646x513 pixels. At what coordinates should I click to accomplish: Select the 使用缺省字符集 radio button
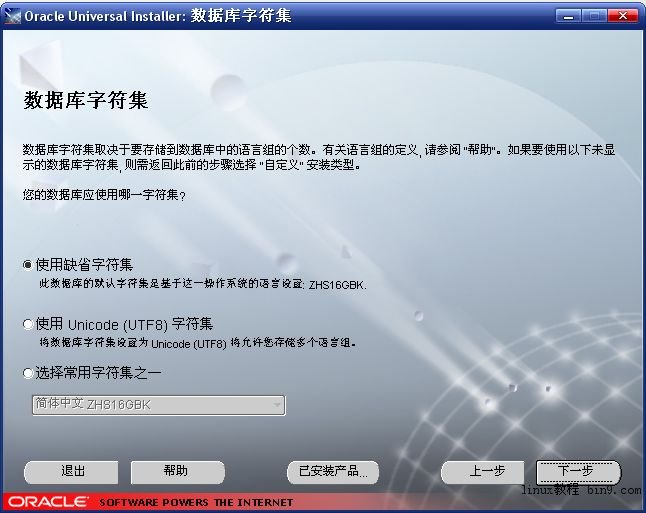click(28, 265)
